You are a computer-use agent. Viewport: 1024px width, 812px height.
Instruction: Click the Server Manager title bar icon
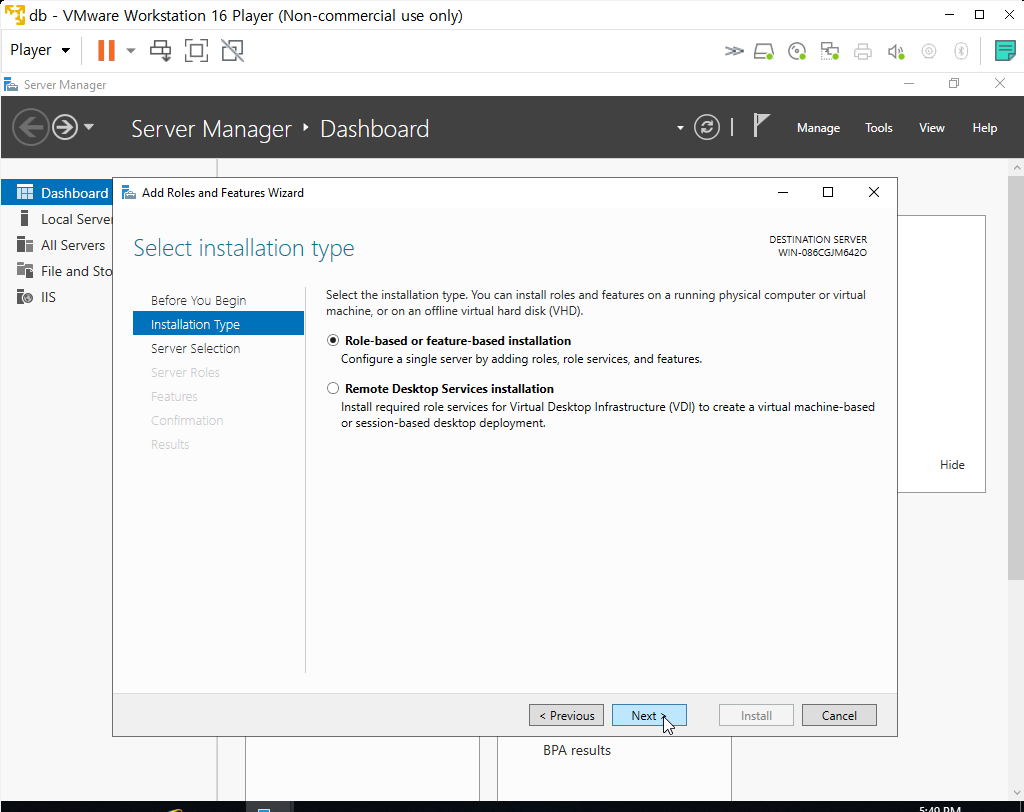[10, 84]
